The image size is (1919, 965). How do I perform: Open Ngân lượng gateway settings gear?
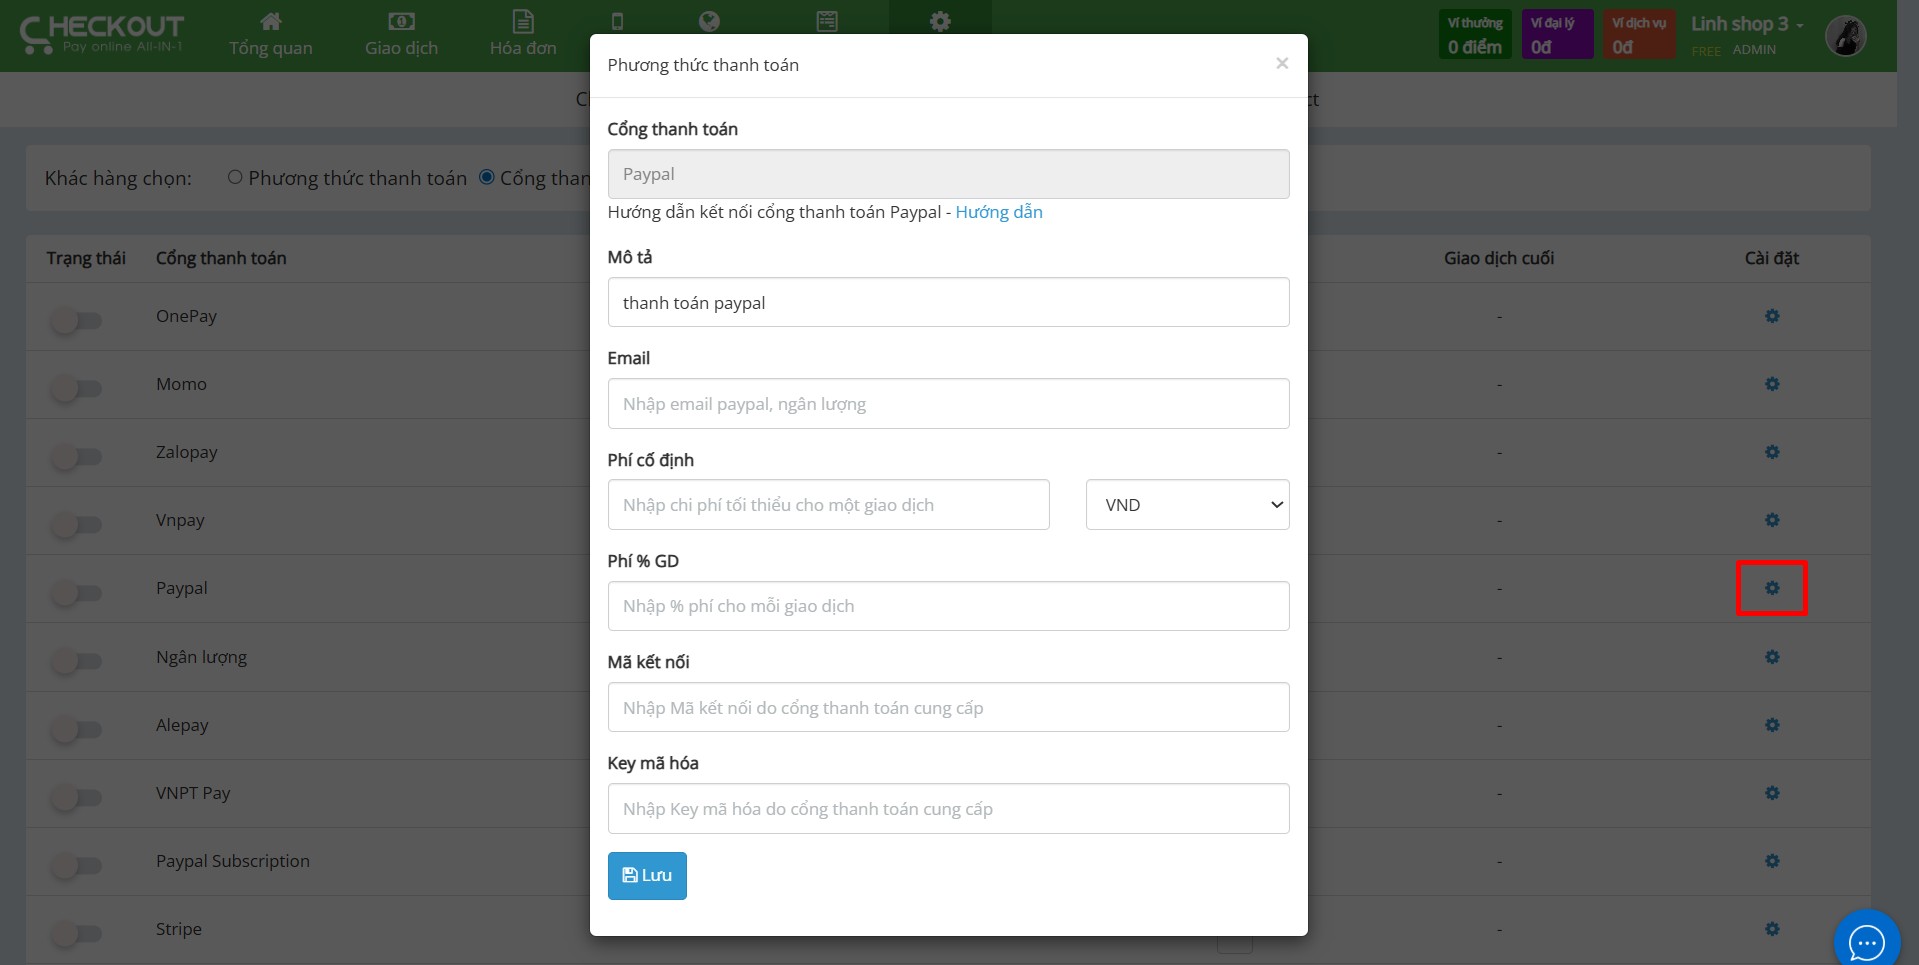[1771, 657]
